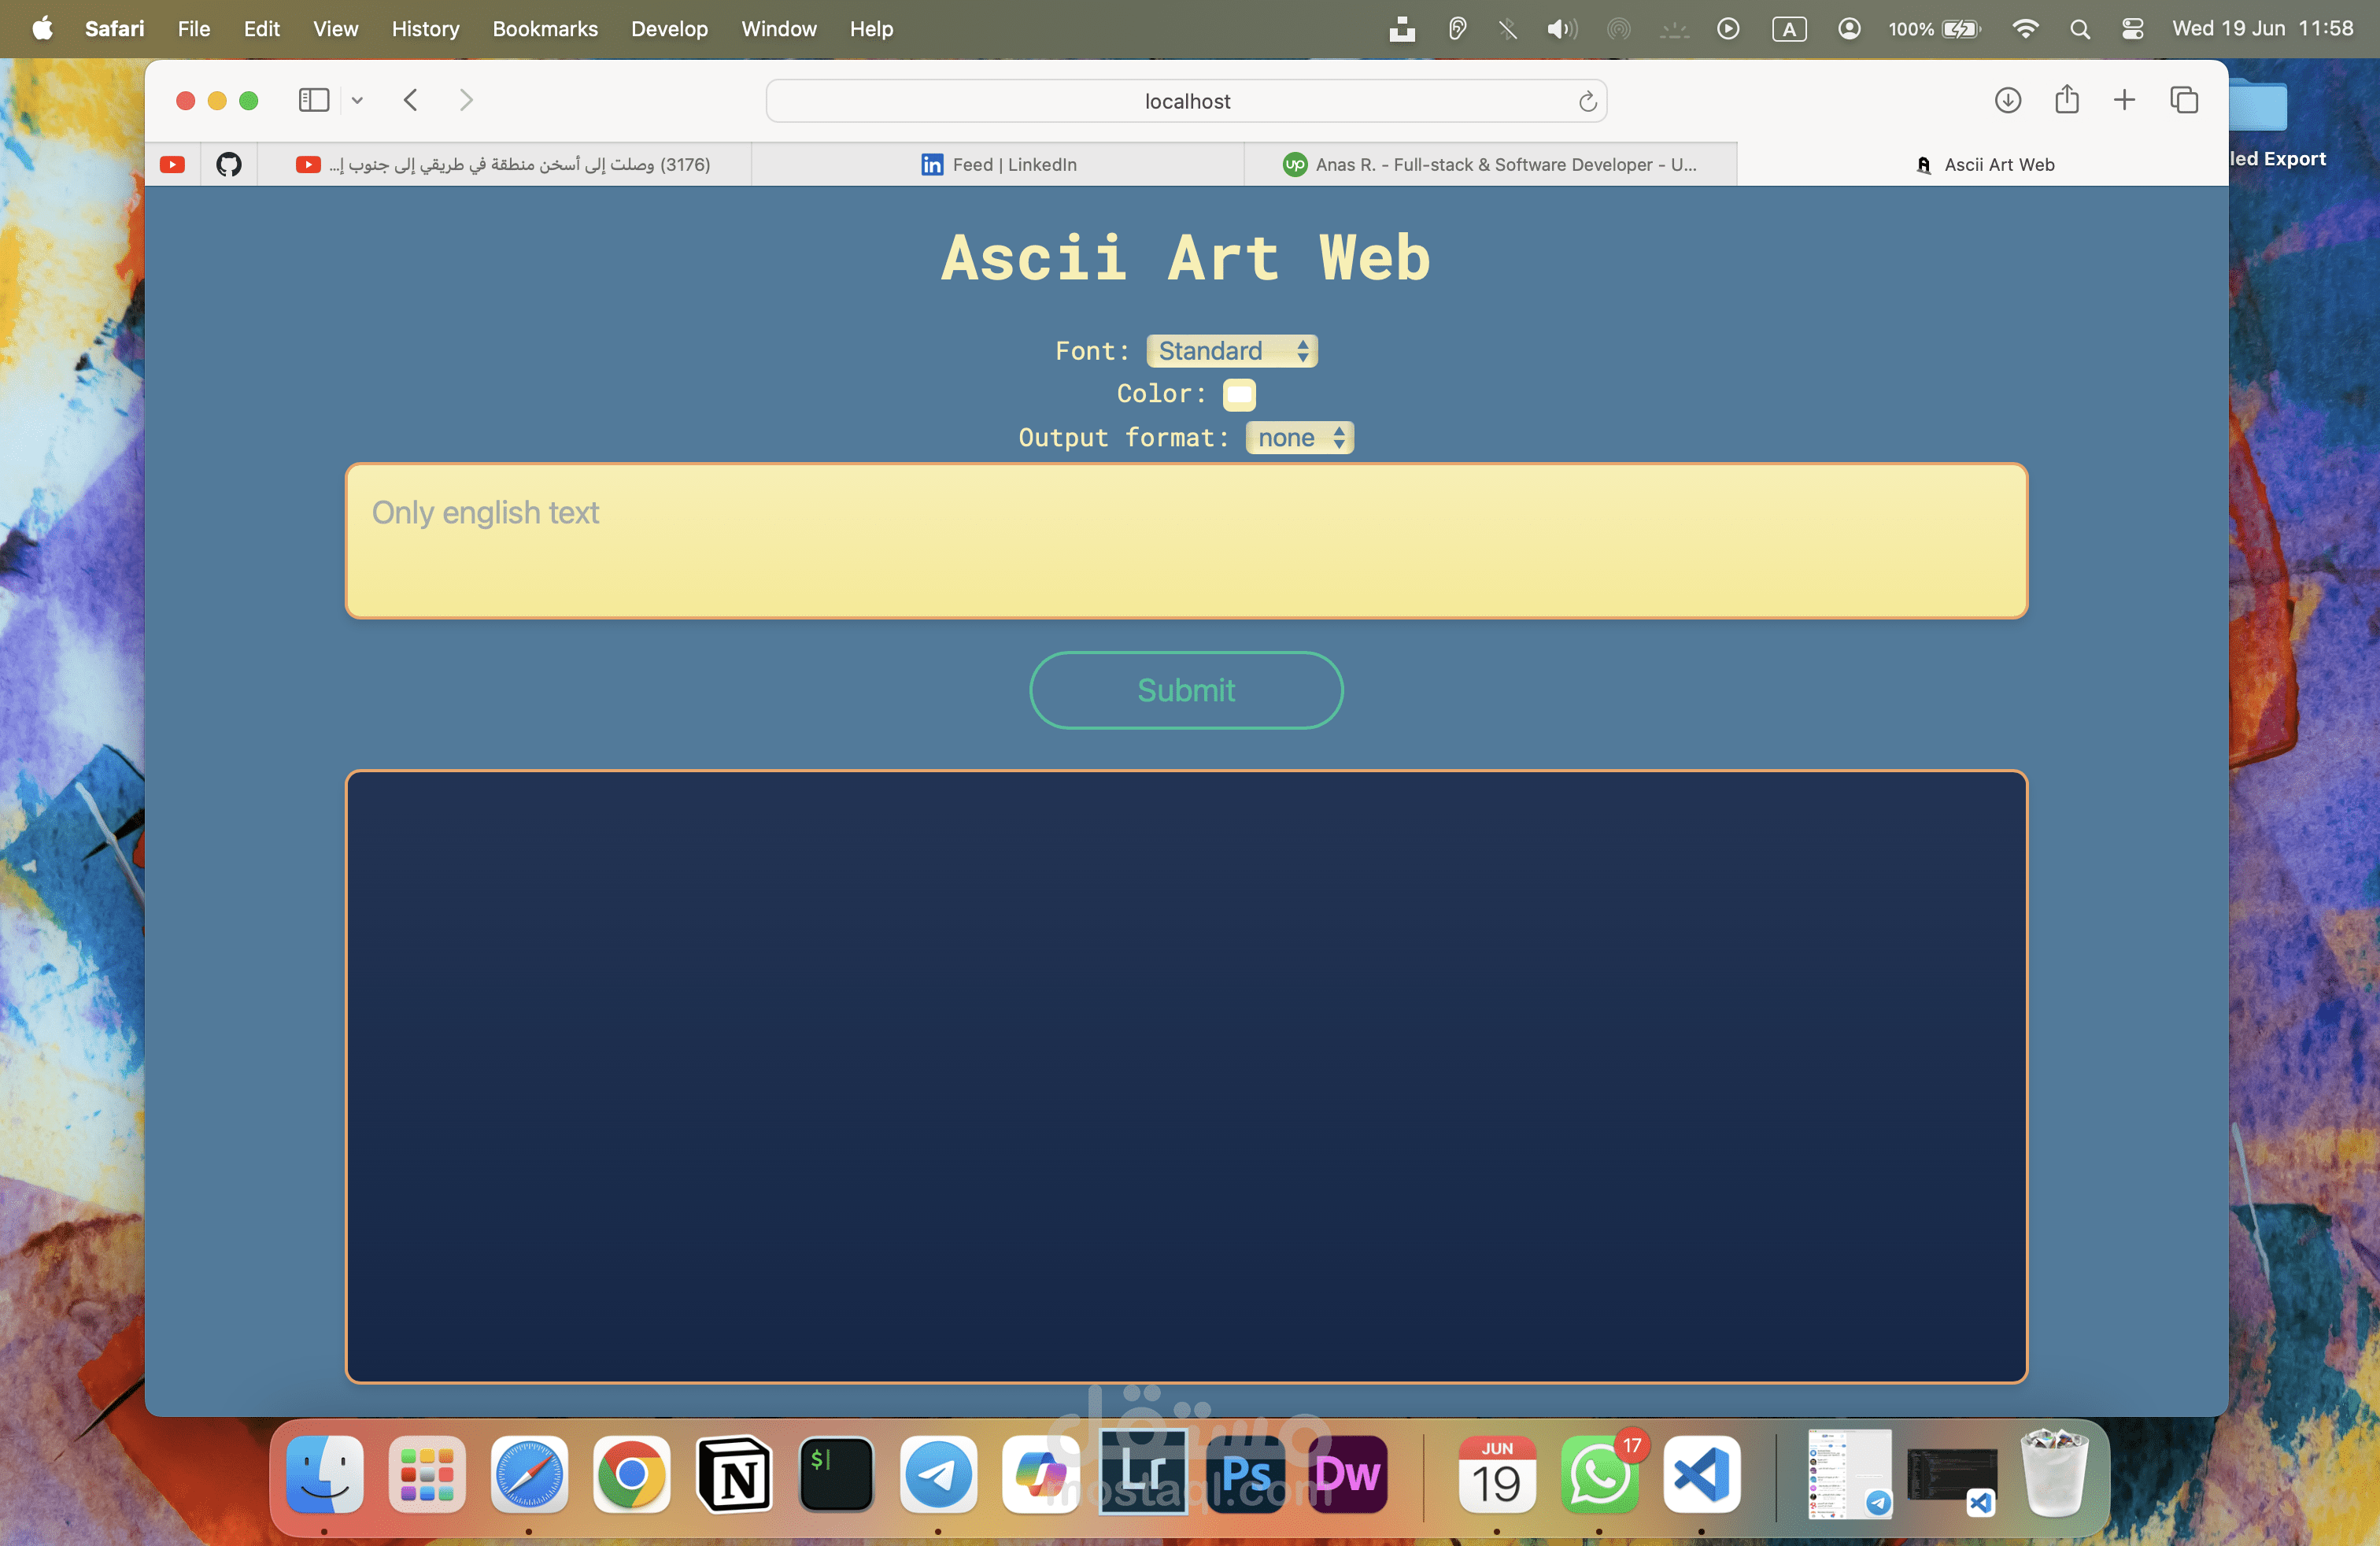Show the tab overview icon
This screenshot has width=2380, height=1546.
[x=2184, y=100]
